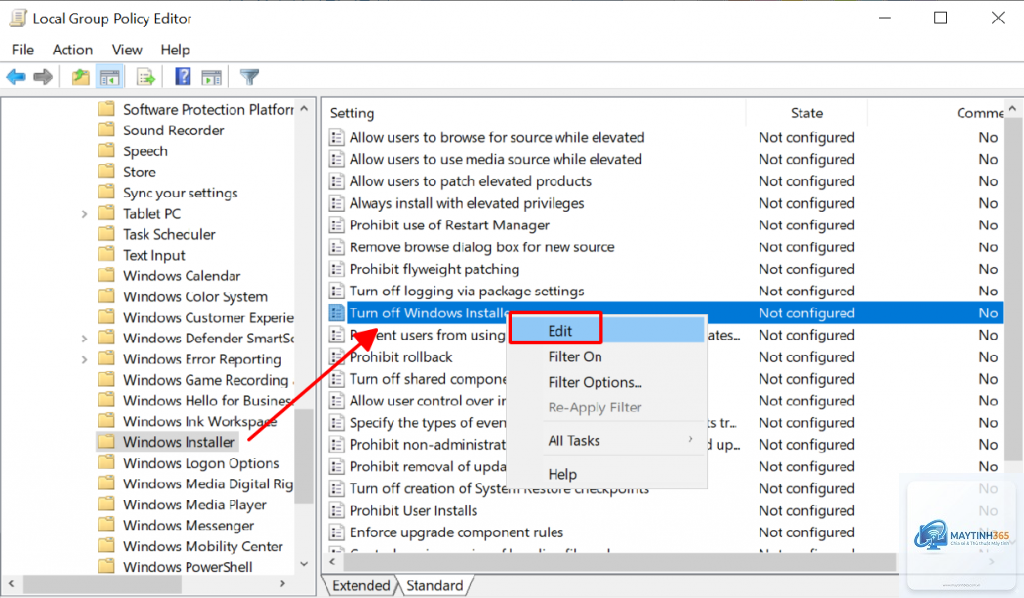This screenshot has width=1024, height=598.
Task: Click the tree pane scroll down arrow
Action: pyautogui.click(x=304, y=563)
